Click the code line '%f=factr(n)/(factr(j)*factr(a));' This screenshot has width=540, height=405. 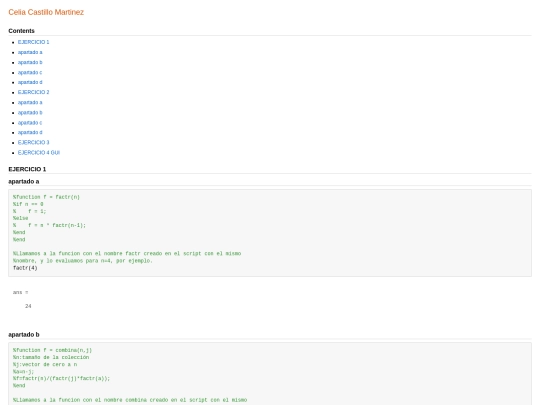[61, 378]
